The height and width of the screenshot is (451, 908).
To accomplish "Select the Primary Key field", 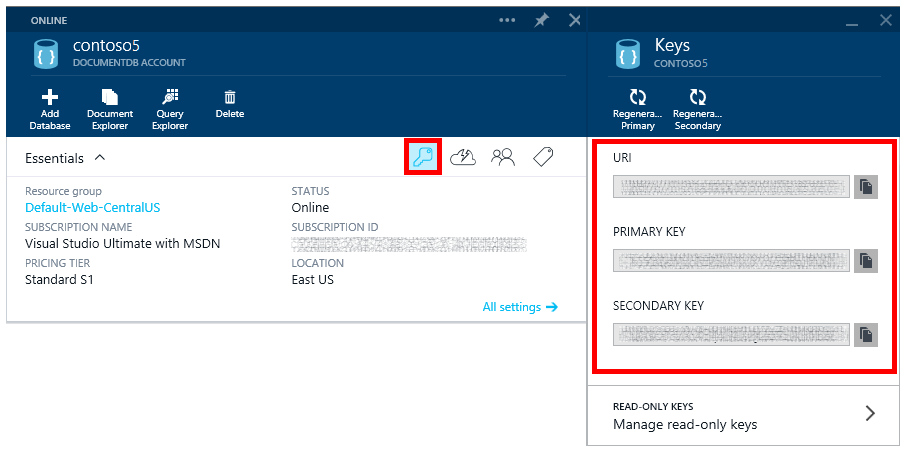I will point(731,261).
